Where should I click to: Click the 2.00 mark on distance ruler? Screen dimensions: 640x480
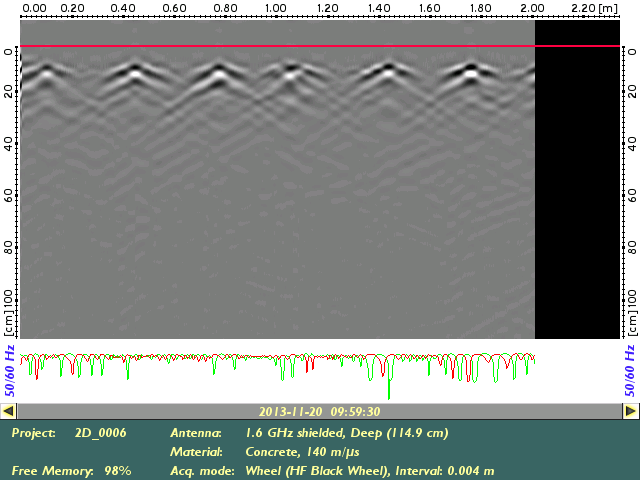(532, 8)
